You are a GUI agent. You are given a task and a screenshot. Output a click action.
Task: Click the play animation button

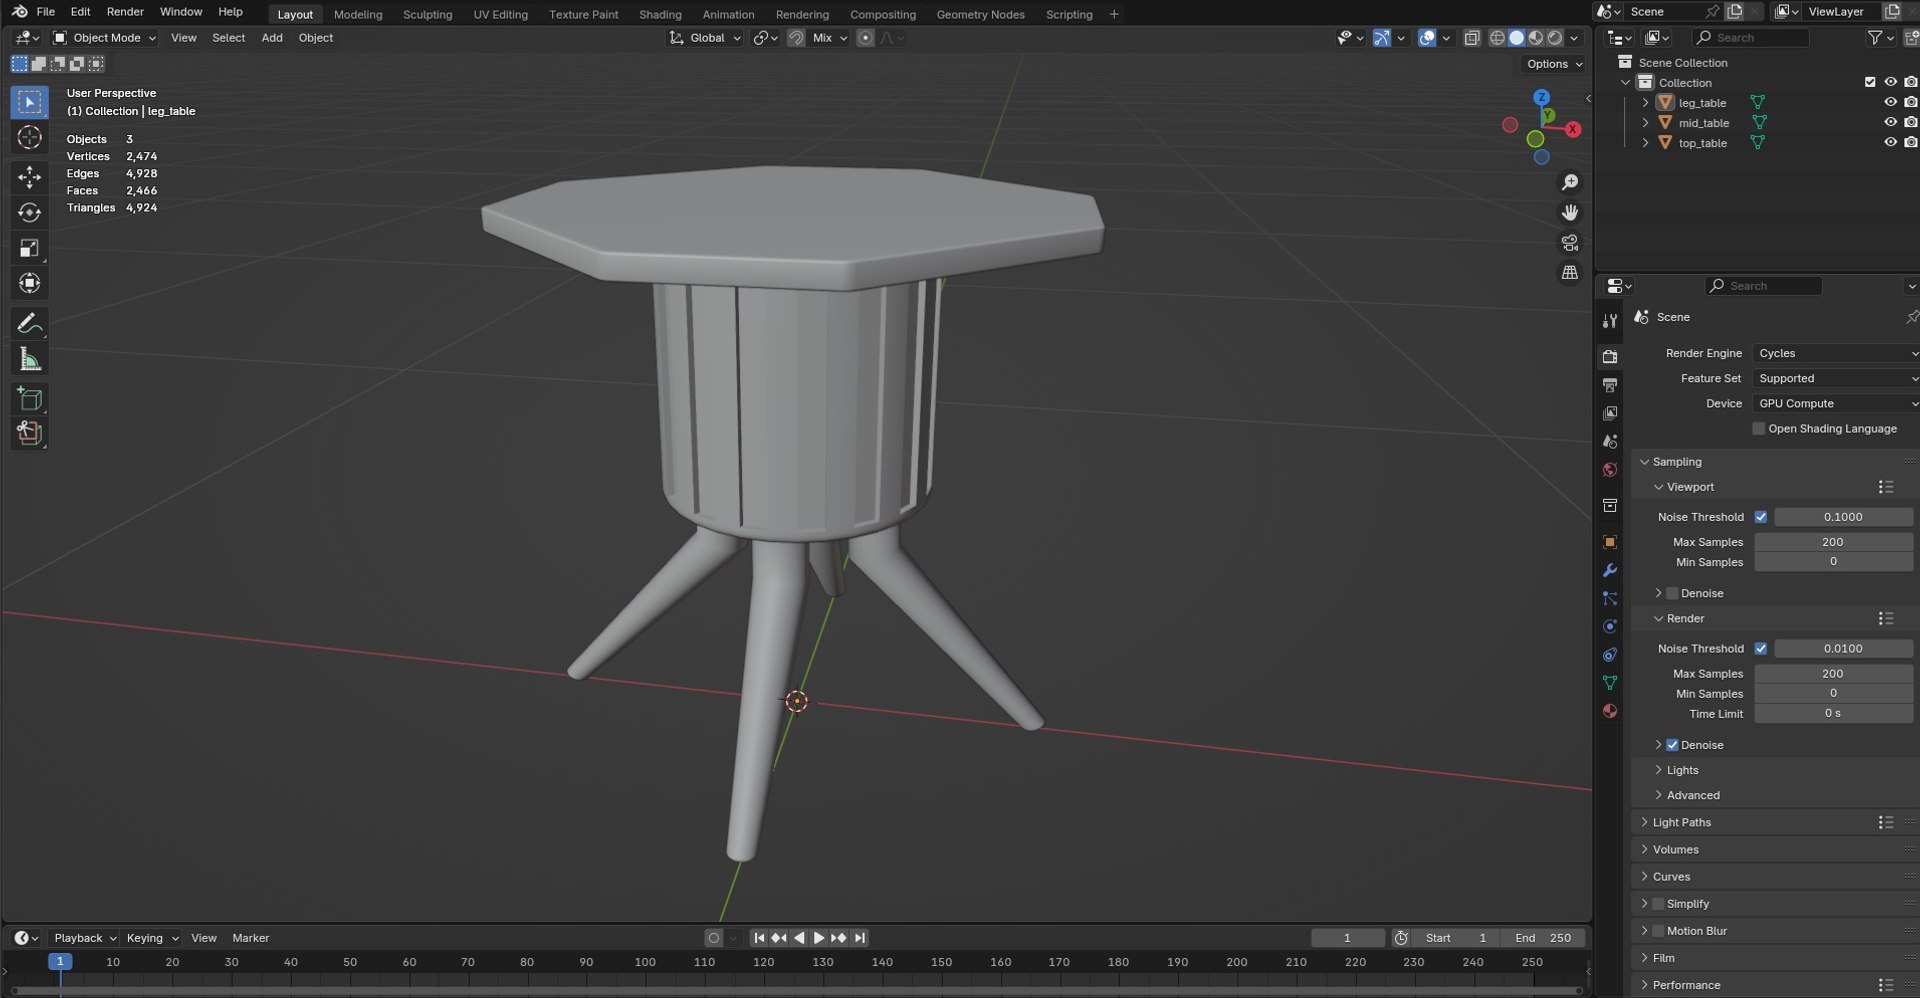[x=819, y=938]
